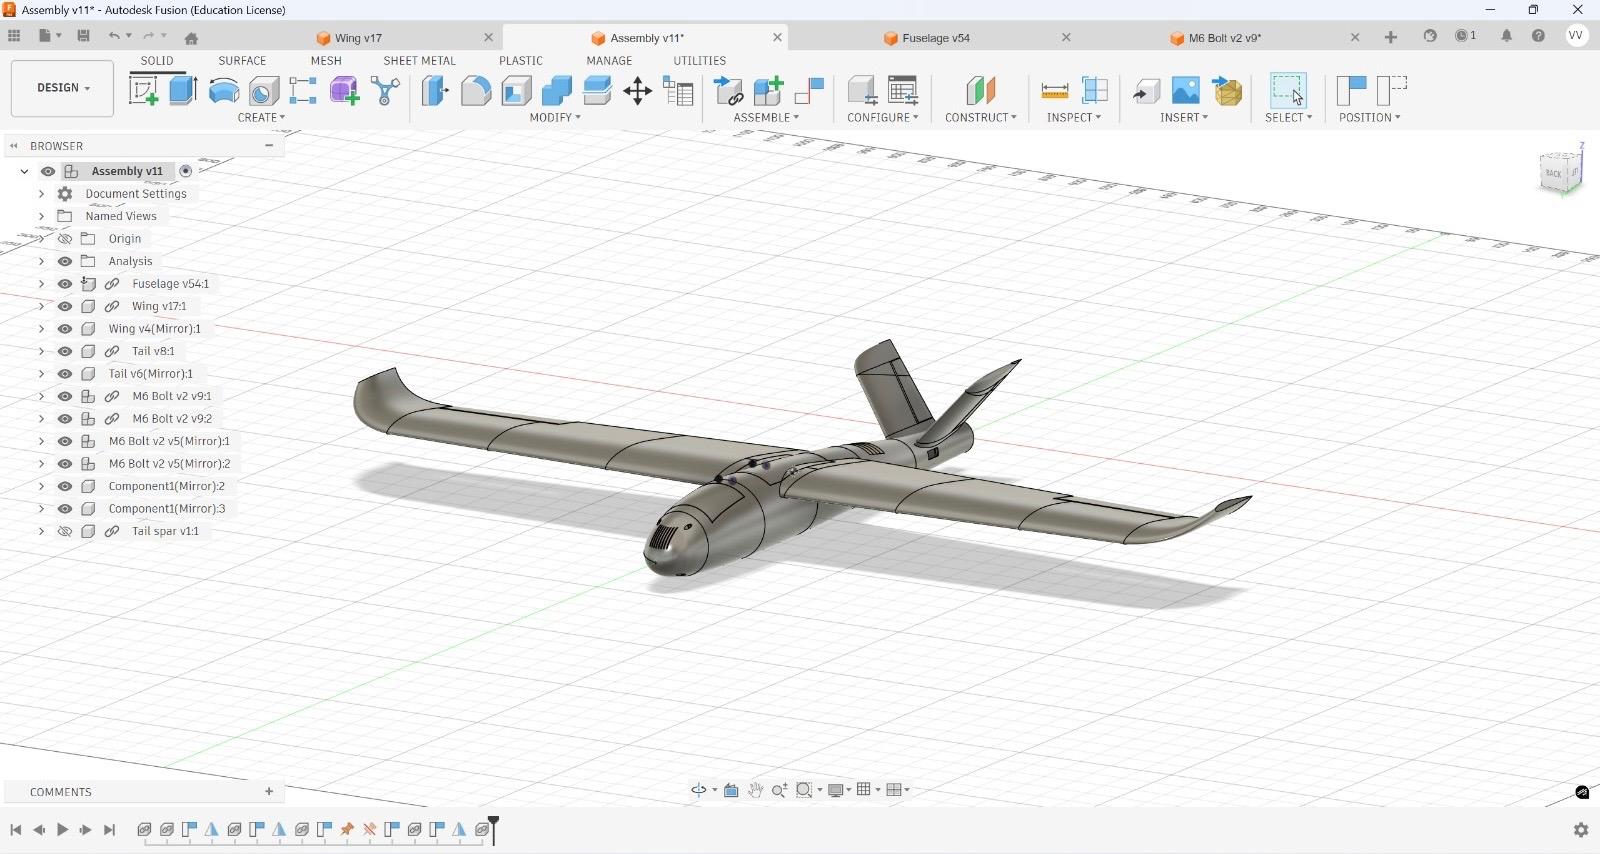1600x854 pixels.
Task: Select the Press Pull tool
Action: [x=435, y=91]
